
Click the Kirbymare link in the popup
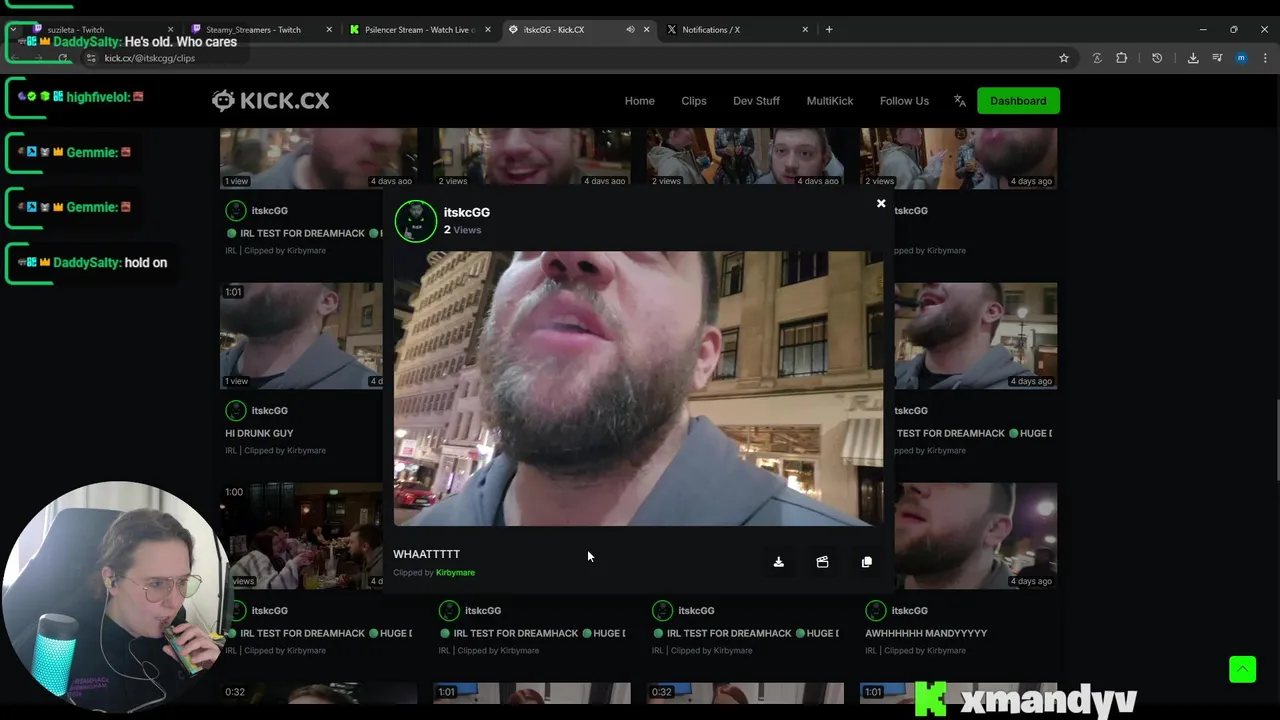pyautogui.click(x=455, y=573)
